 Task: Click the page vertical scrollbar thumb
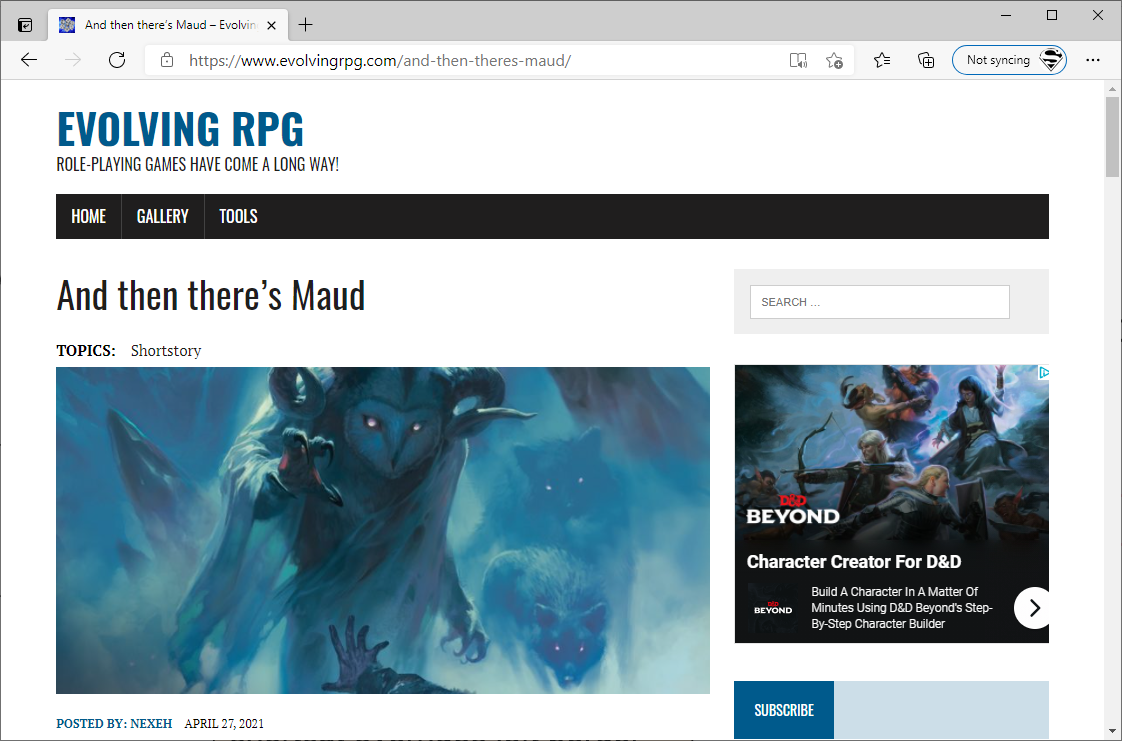[x=1112, y=136]
